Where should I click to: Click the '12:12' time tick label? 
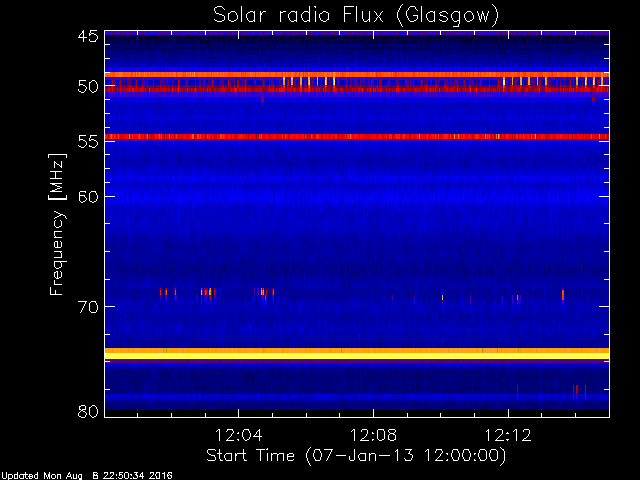coord(508,435)
